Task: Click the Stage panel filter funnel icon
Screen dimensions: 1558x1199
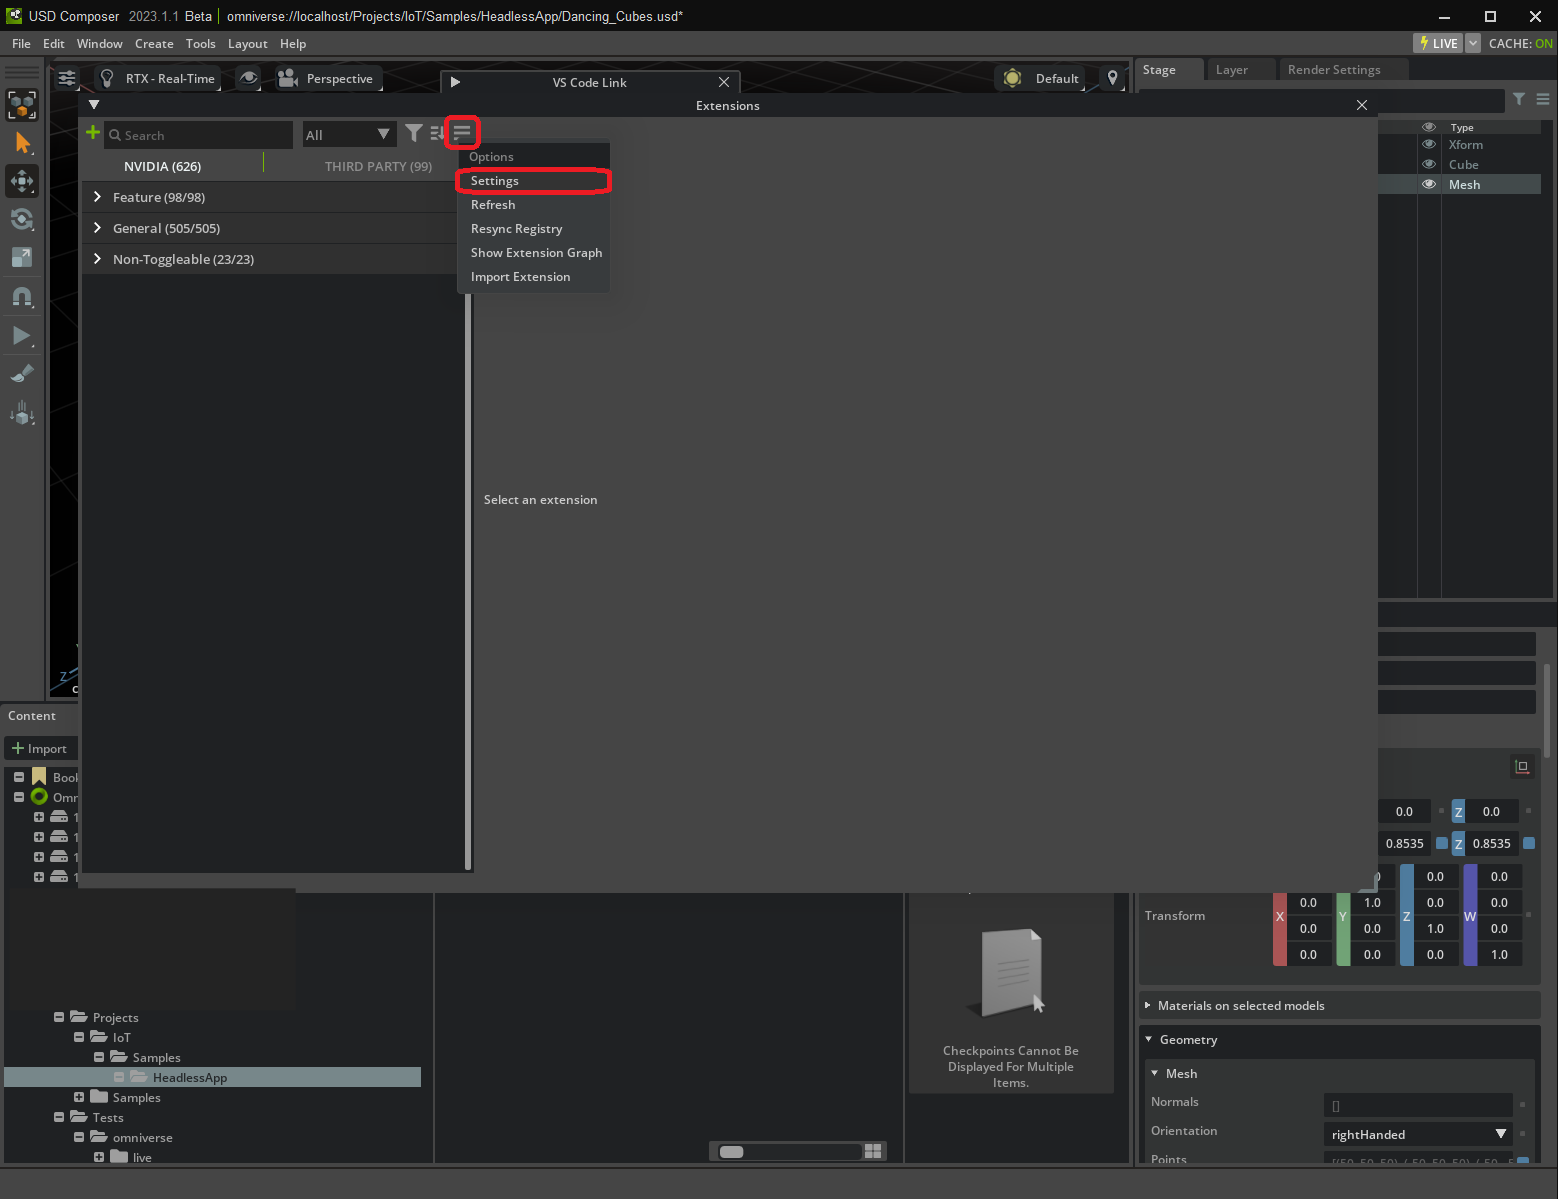Action: [x=1519, y=99]
